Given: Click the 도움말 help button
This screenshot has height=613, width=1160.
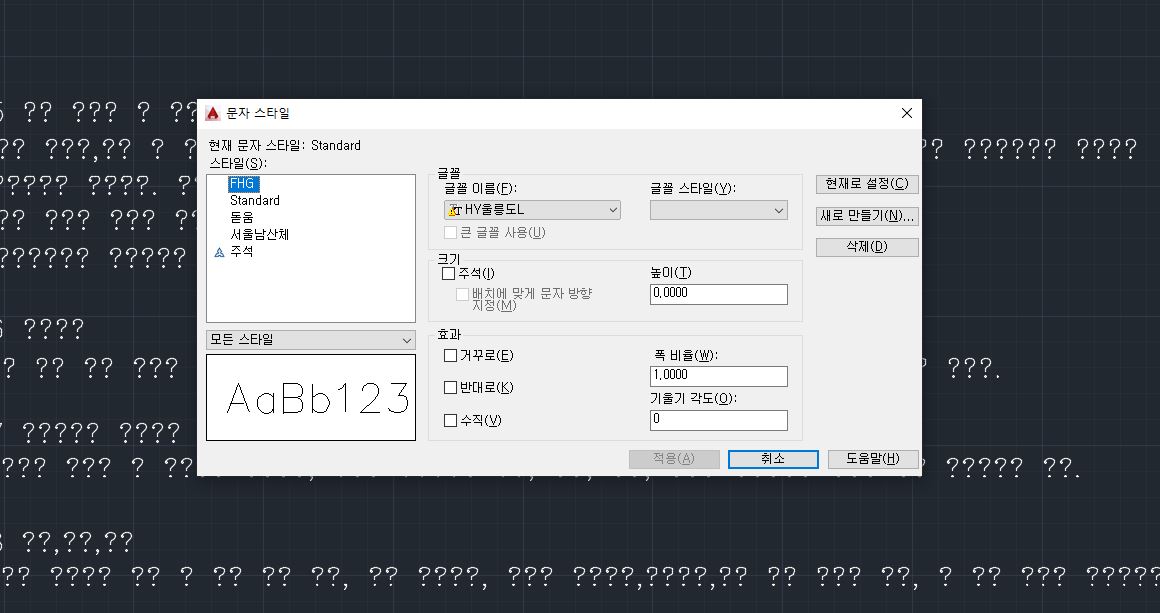Looking at the screenshot, I should tap(872, 458).
